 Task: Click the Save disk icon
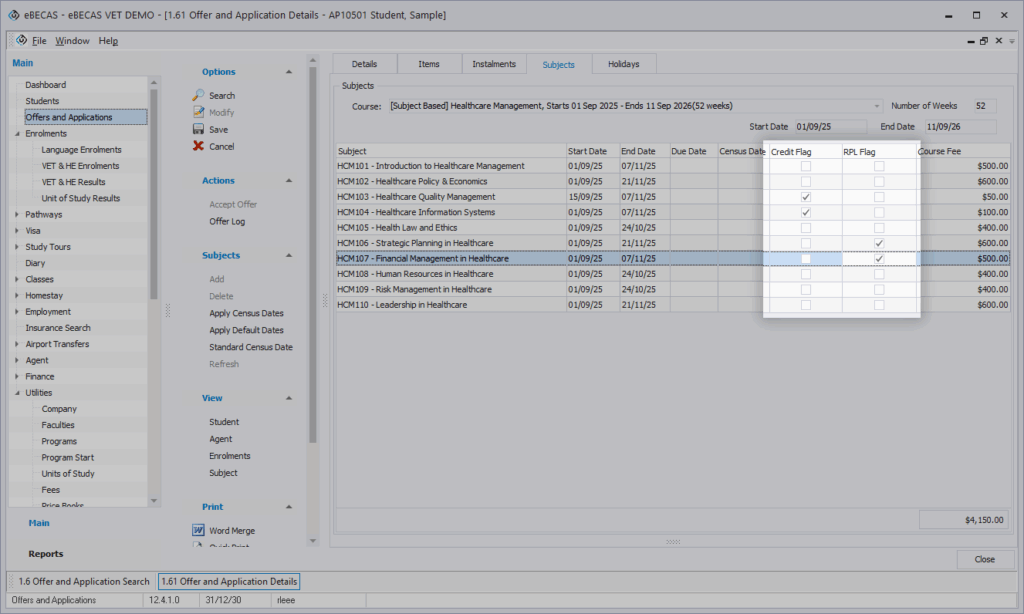(x=199, y=129)
